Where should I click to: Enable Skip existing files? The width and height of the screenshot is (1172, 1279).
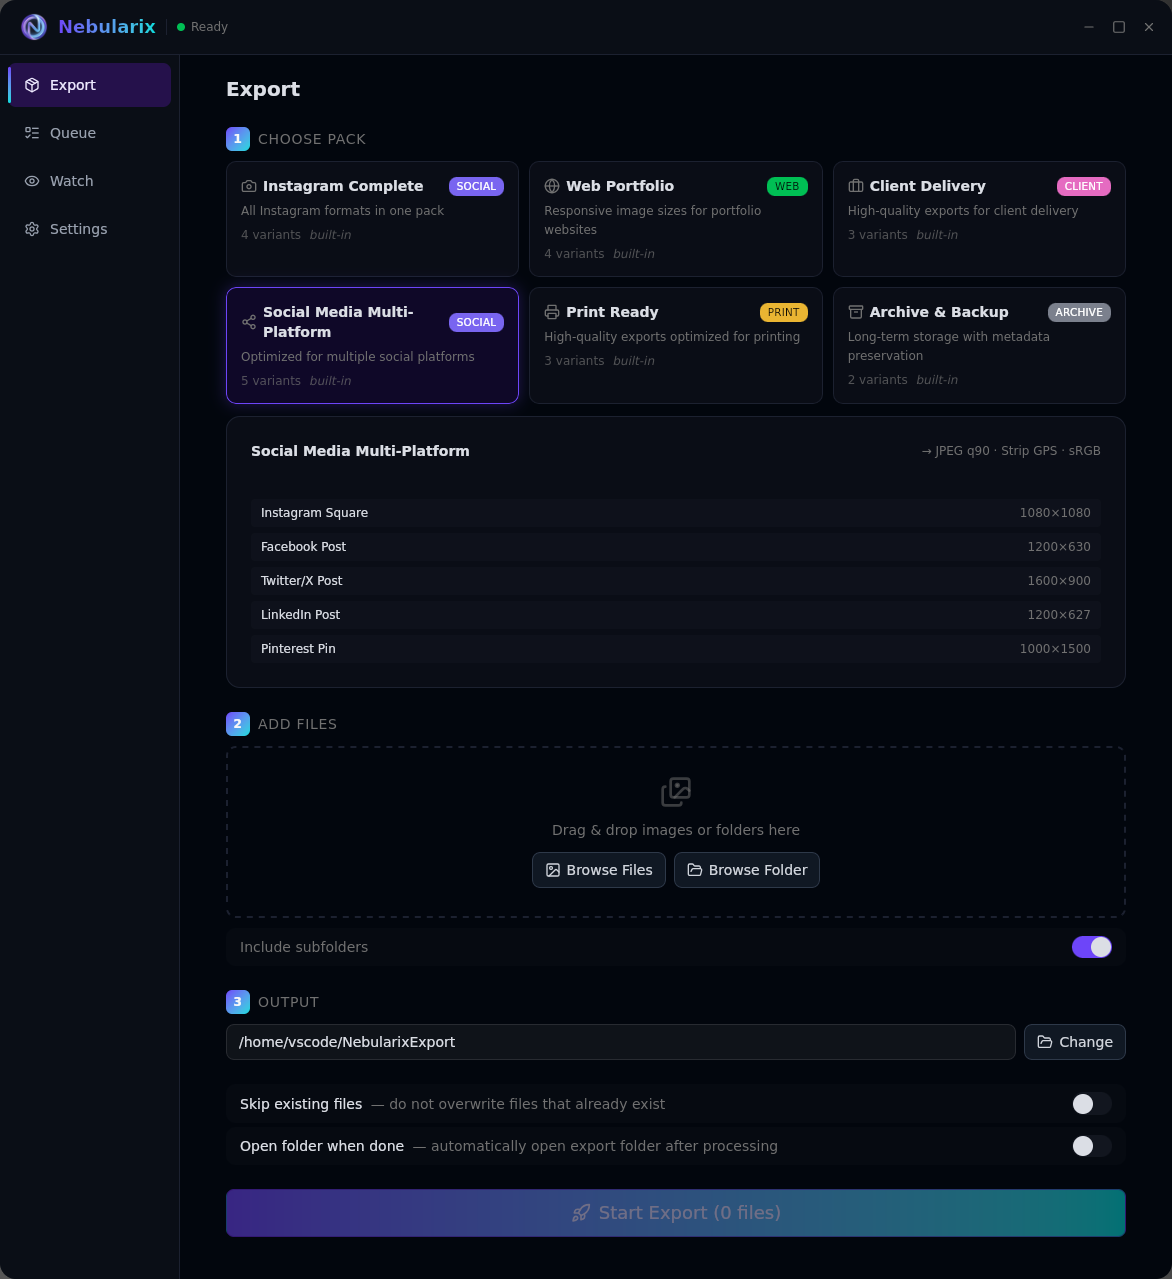pos(1091,1104)
